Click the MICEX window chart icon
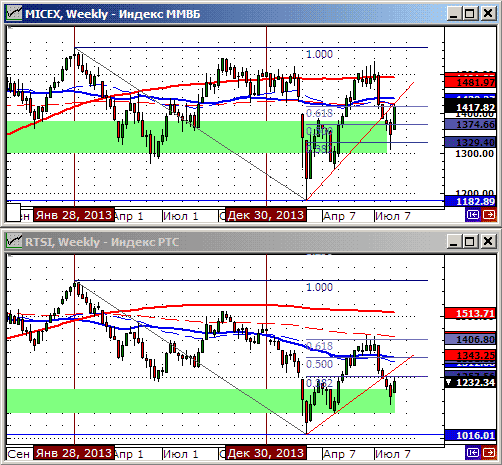 click(x=14, y=13)
